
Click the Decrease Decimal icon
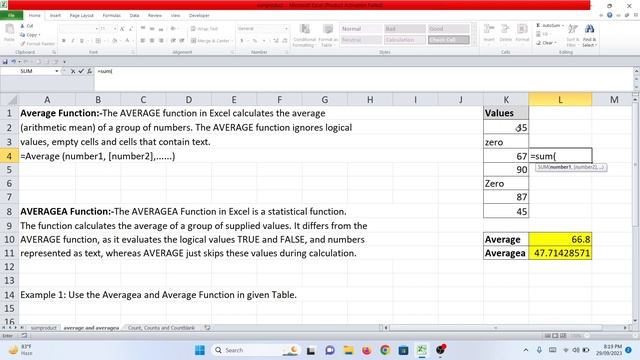[284, 41]
